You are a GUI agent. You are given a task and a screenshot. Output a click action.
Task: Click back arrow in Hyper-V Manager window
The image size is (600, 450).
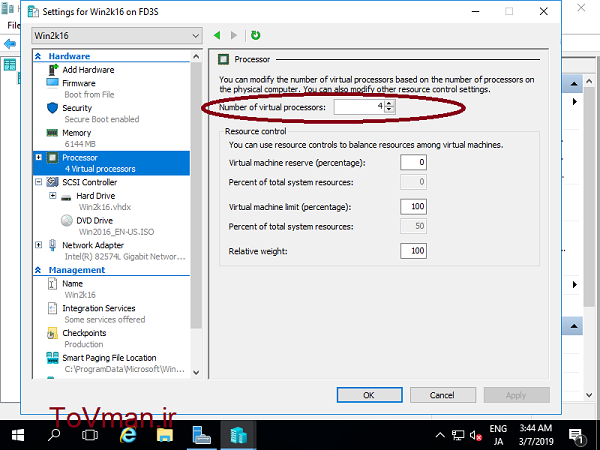(x=10, y=44)
